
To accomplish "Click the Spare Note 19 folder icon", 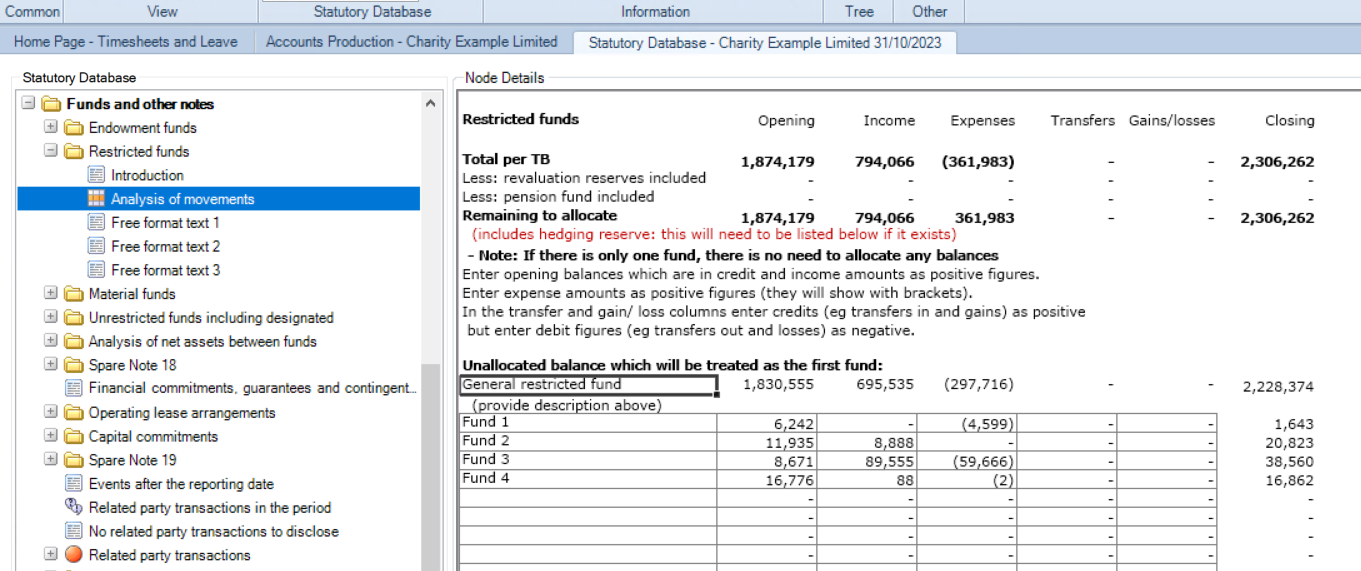I will click(x=73, y=460).
